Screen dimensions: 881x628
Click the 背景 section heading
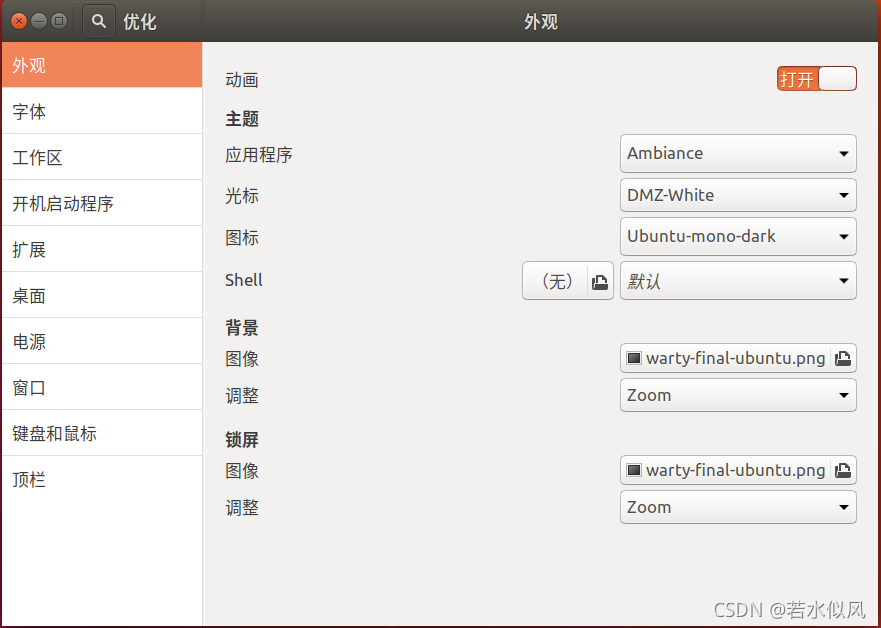pos(242,327)
